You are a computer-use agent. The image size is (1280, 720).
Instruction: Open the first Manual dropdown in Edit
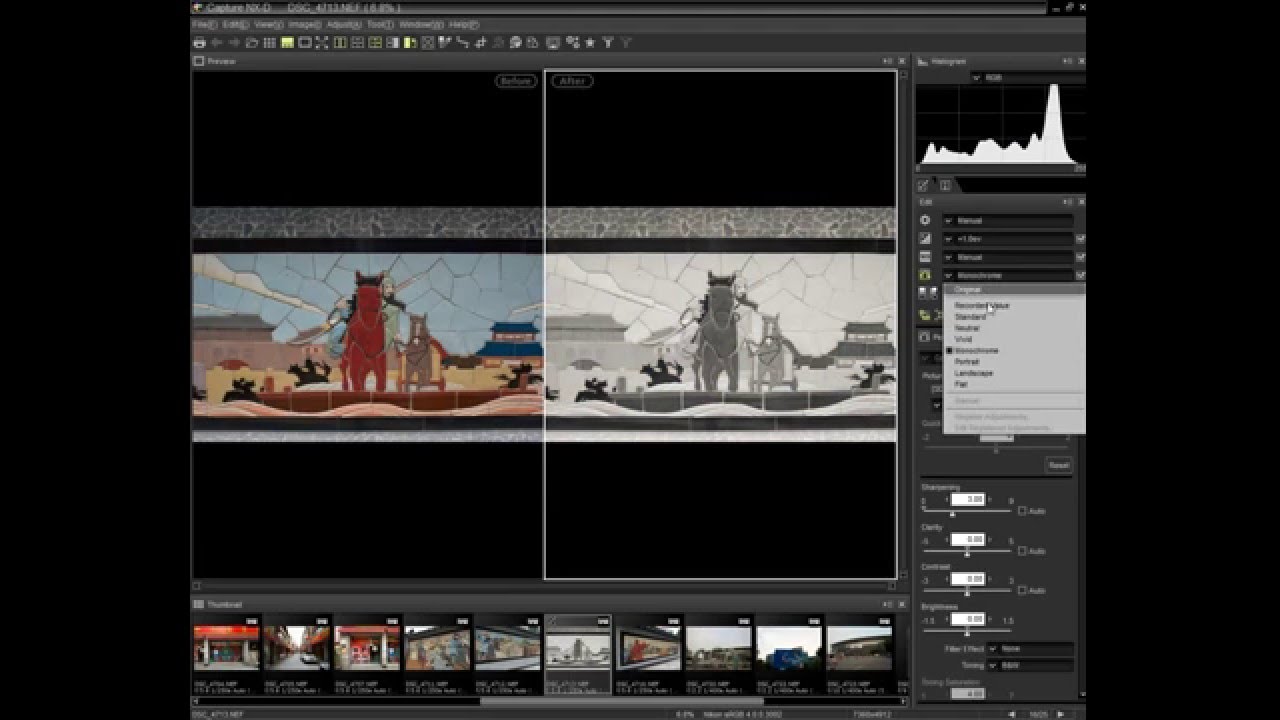coord(1007,220)
